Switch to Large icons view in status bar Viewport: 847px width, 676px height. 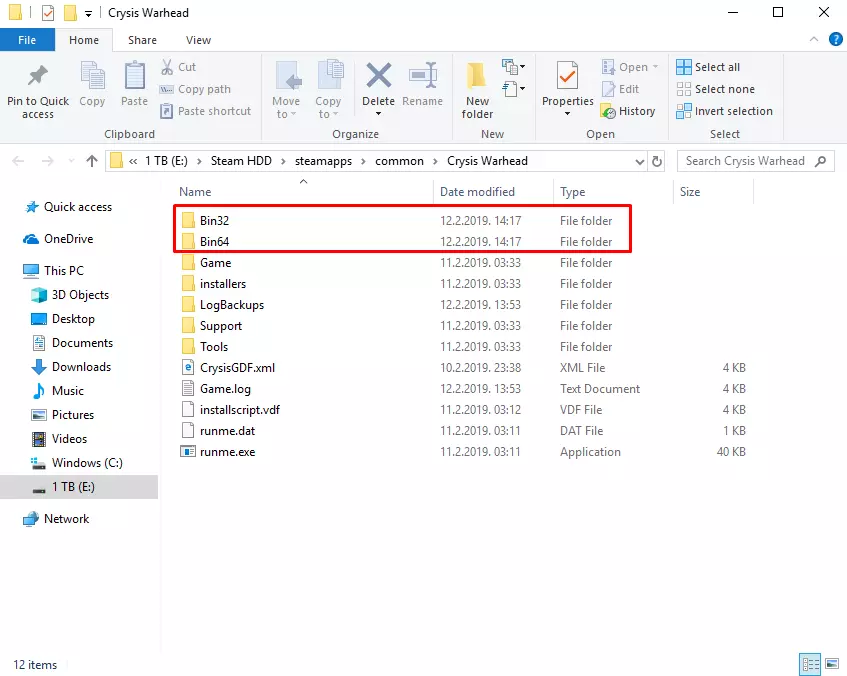[x=832, y=664]
